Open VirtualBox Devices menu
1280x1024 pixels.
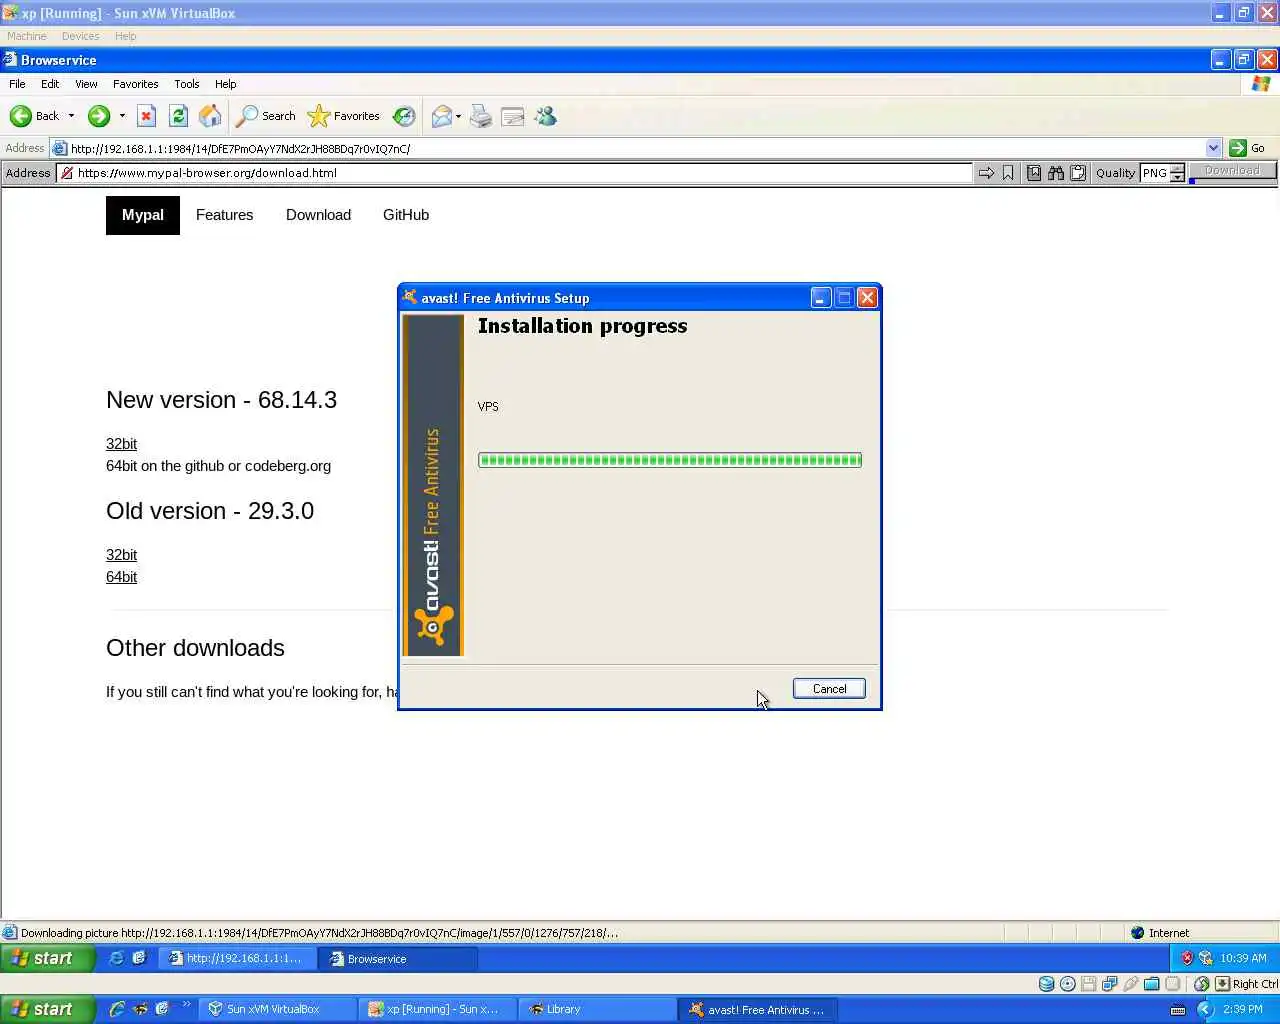(80, 36)
